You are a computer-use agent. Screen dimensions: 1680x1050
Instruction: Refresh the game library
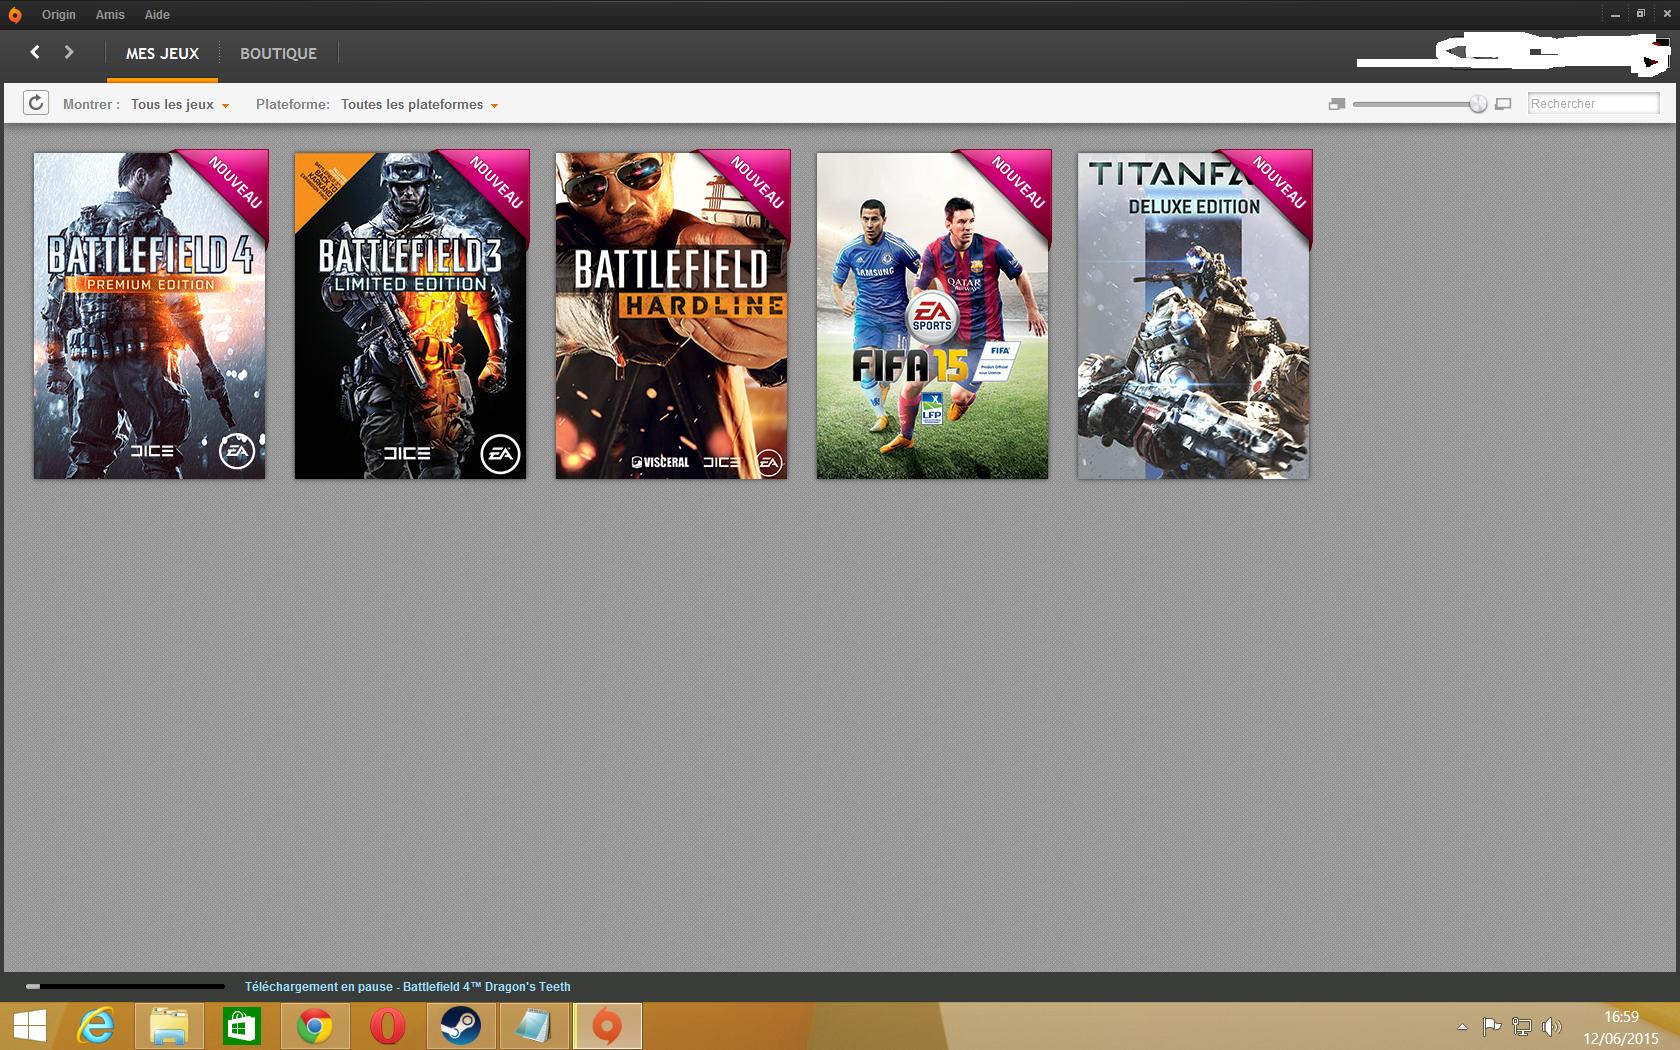pos(36,103)
